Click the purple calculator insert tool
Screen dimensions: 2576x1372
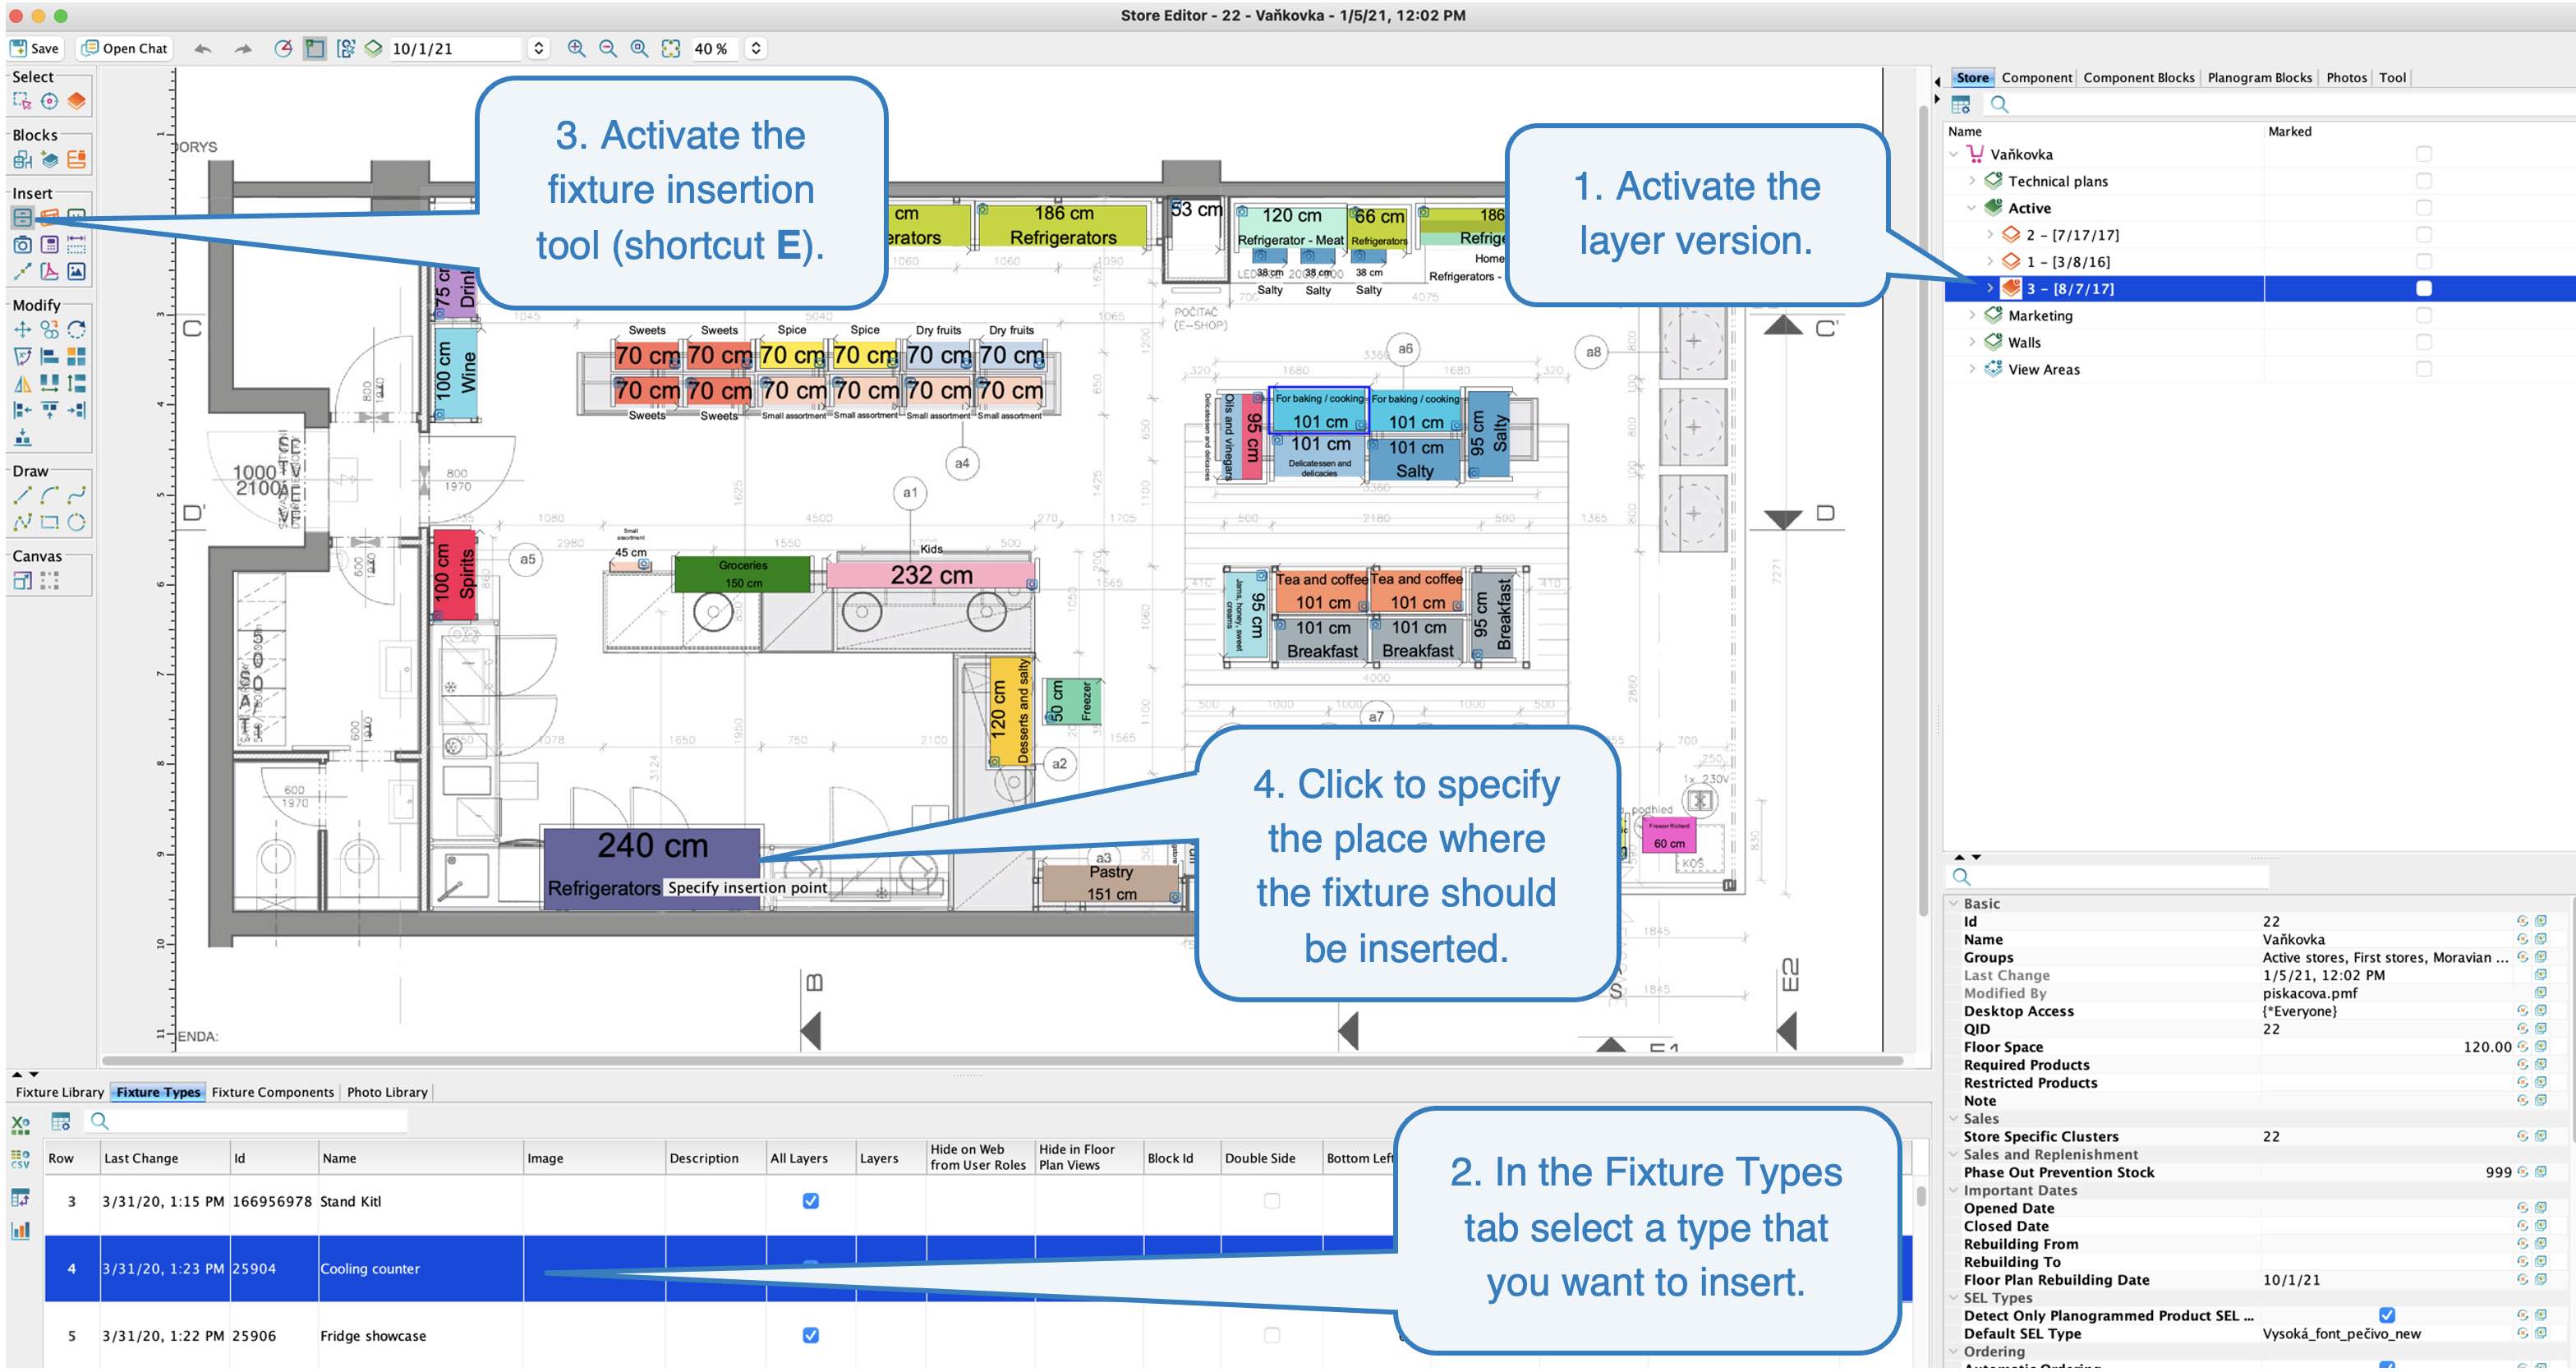click(x=49, y=244)
